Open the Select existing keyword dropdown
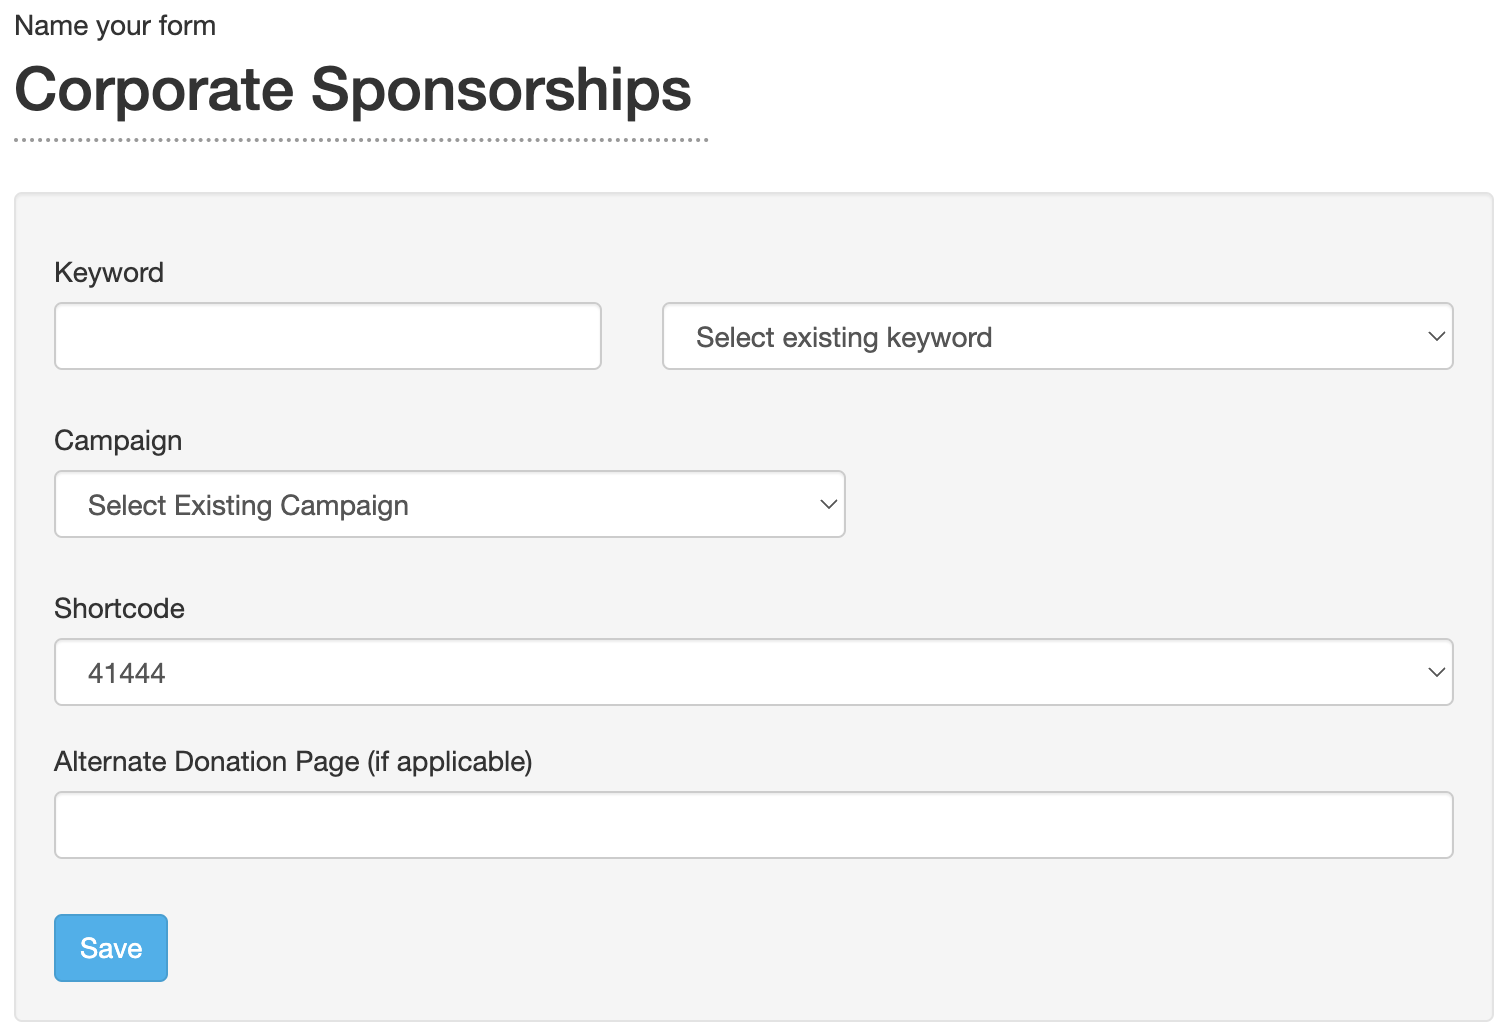 pos(1056,336)
